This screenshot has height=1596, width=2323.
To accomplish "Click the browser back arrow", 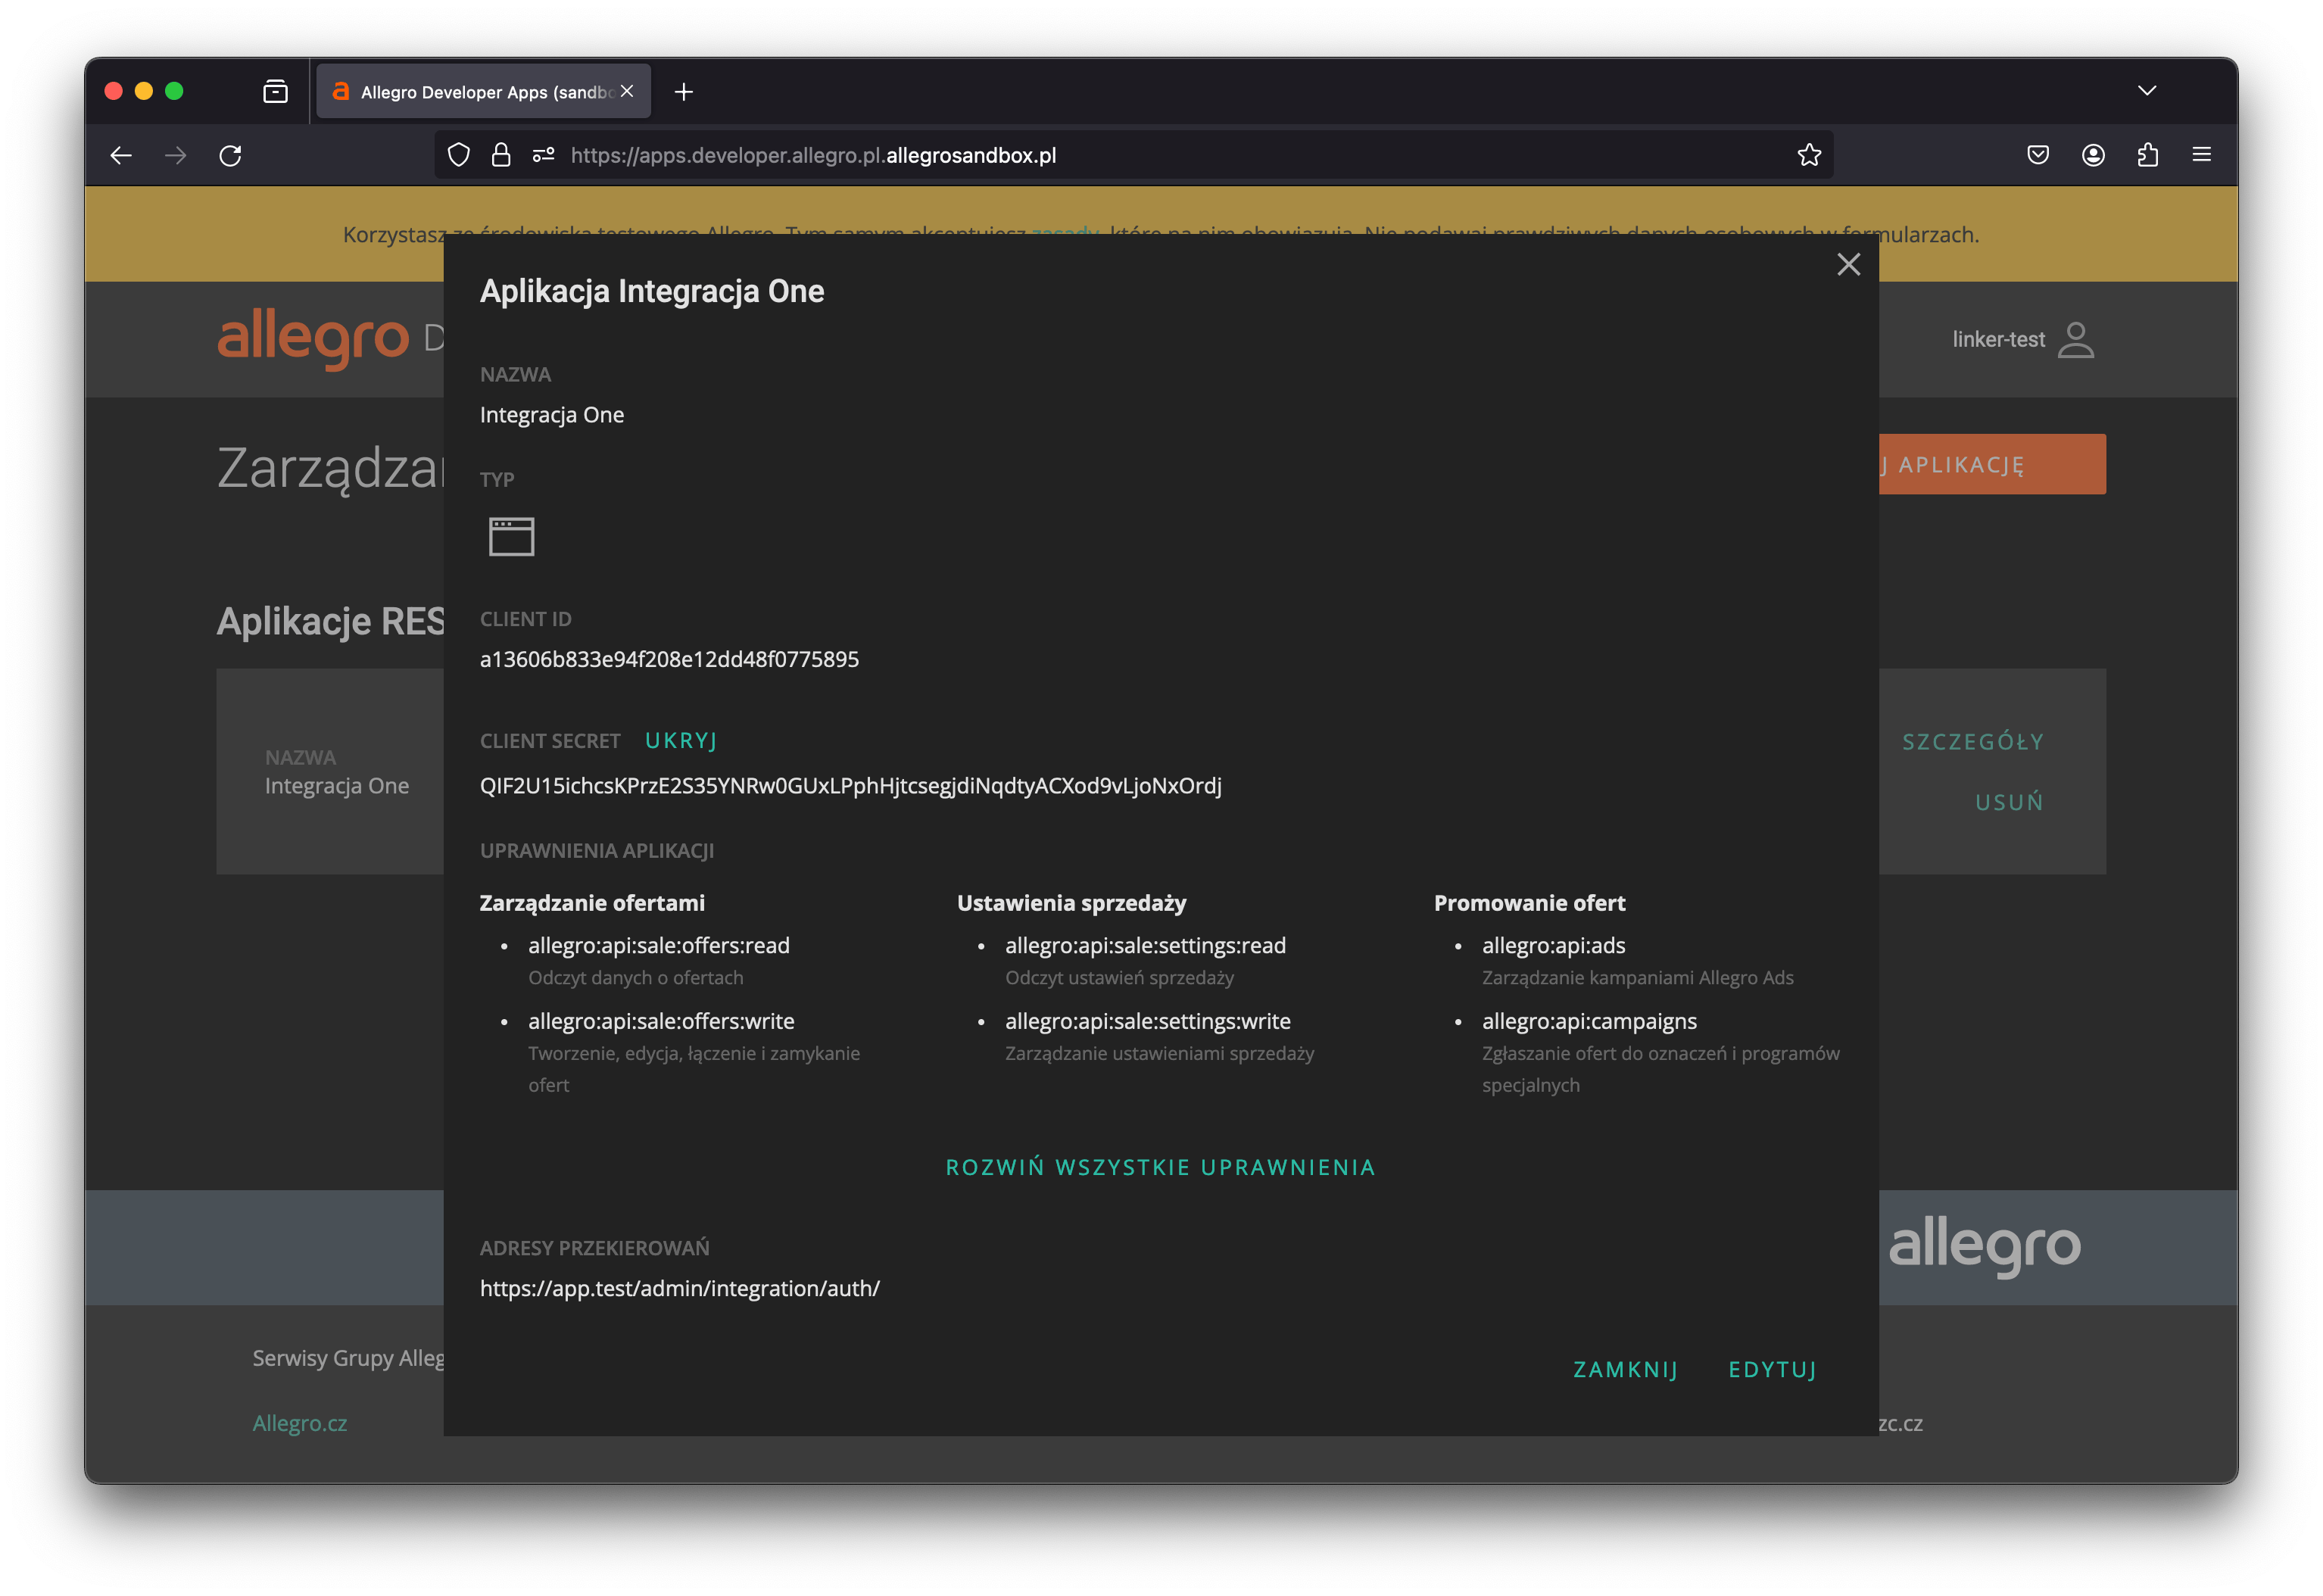I will pos(121,155).
